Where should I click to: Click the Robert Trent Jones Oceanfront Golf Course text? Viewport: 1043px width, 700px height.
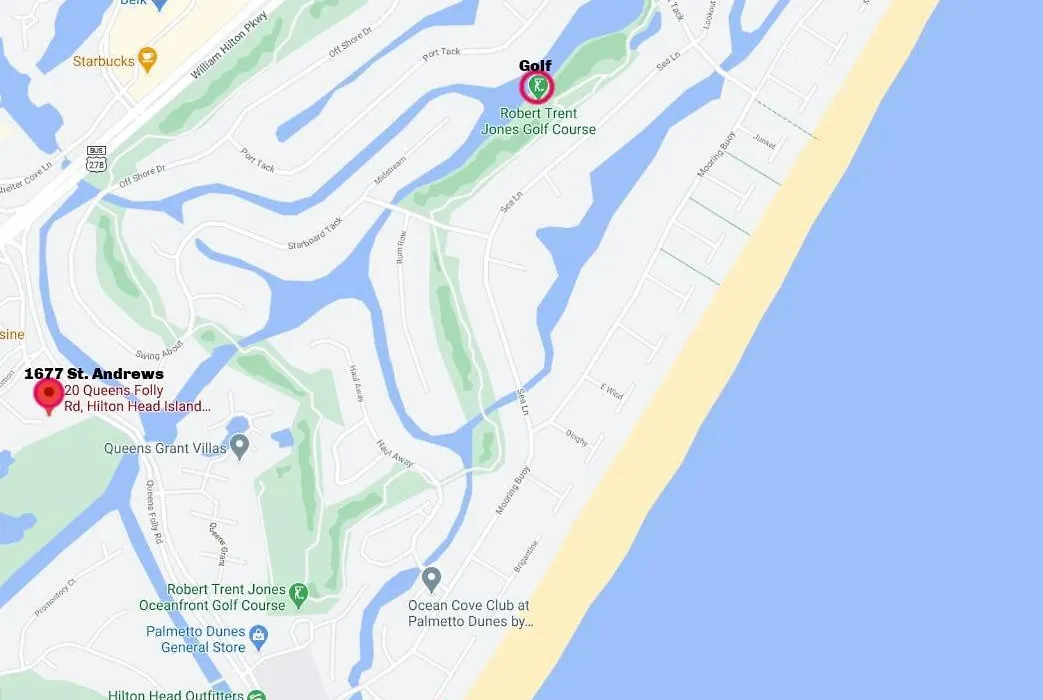(x=212, y=597)
